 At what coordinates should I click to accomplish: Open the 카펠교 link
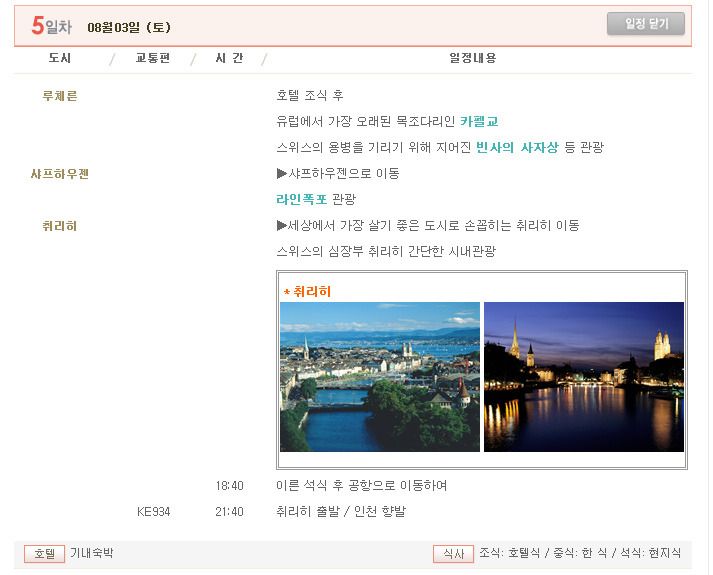click(479, 121)
